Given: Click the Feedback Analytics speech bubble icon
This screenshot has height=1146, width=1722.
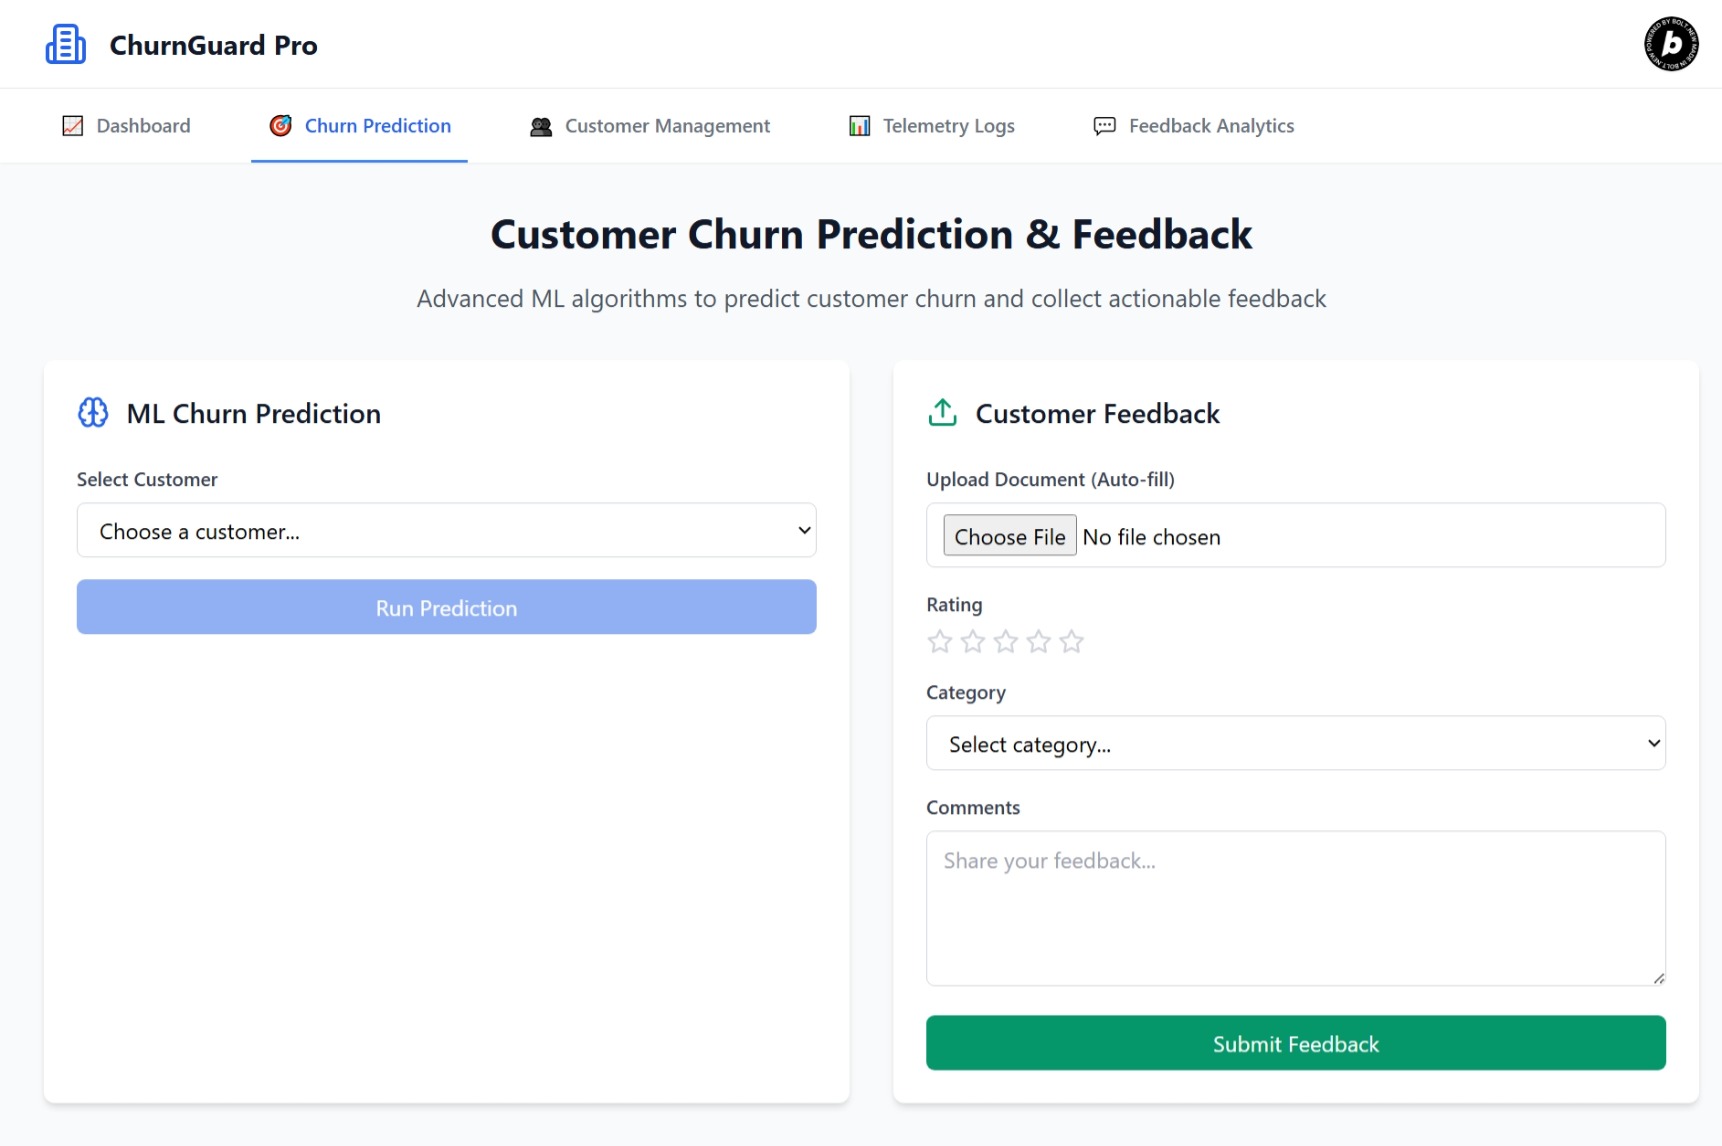Looking at the screenshot, I should pyautogui.click(x=1104, y=126).
